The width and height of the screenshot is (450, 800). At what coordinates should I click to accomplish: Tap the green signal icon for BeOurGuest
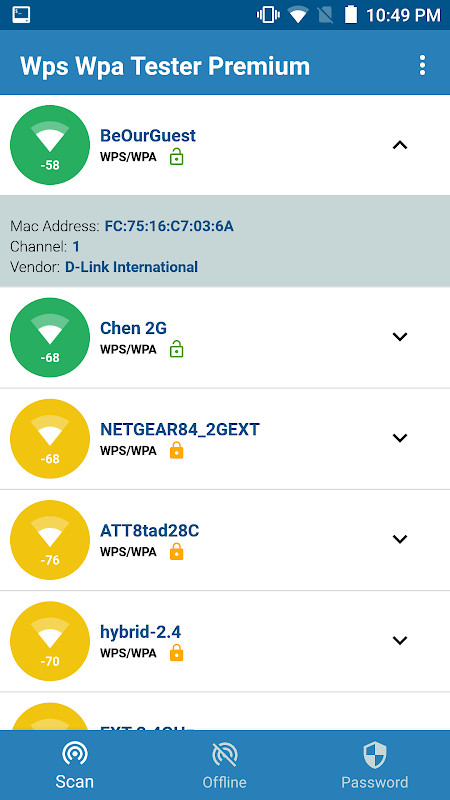click(50, 145)
